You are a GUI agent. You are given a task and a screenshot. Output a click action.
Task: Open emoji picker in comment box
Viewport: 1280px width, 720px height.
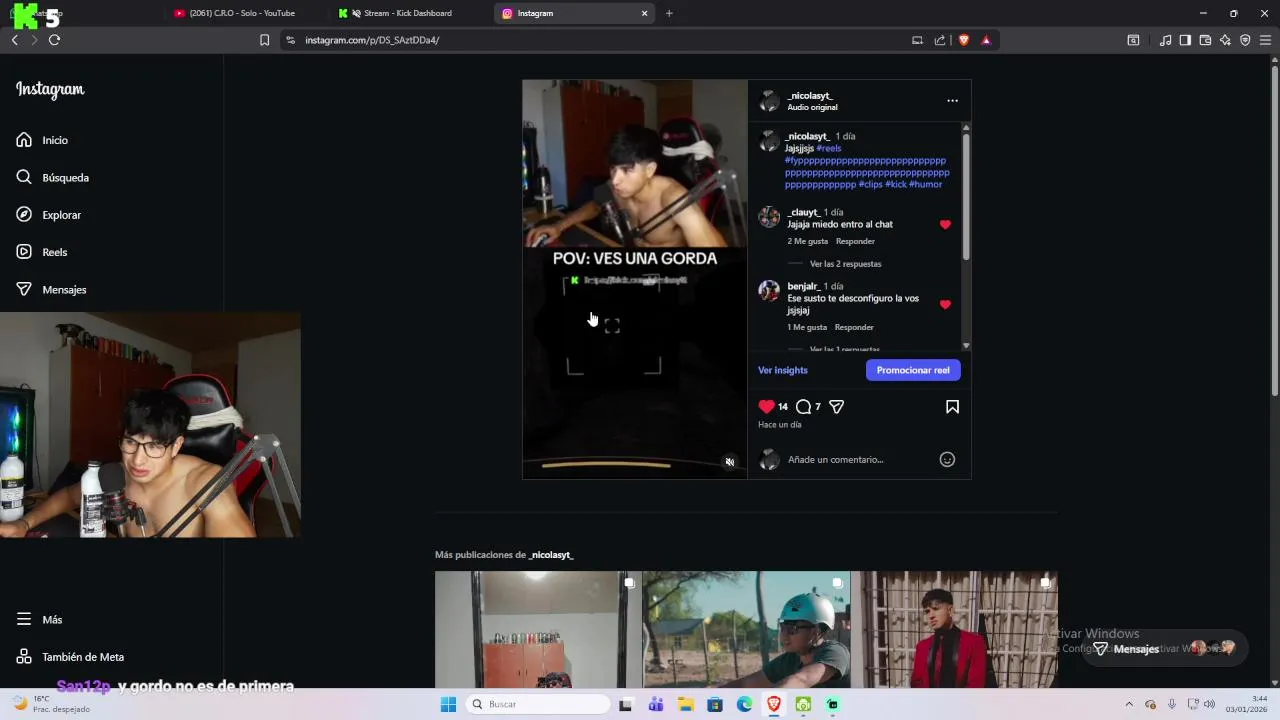pyautogui.click(x=947, y=459)
